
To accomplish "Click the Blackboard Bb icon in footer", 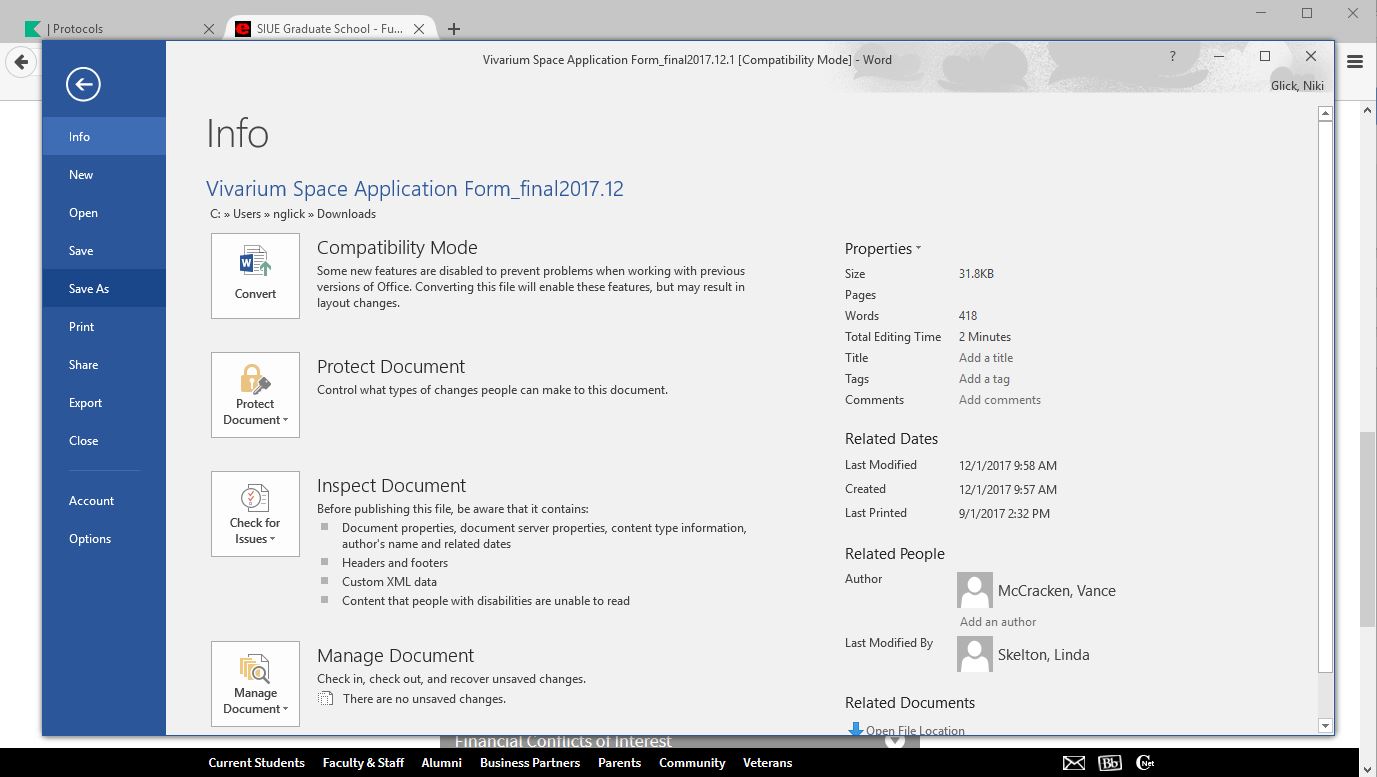I will tap(1109, 763).
